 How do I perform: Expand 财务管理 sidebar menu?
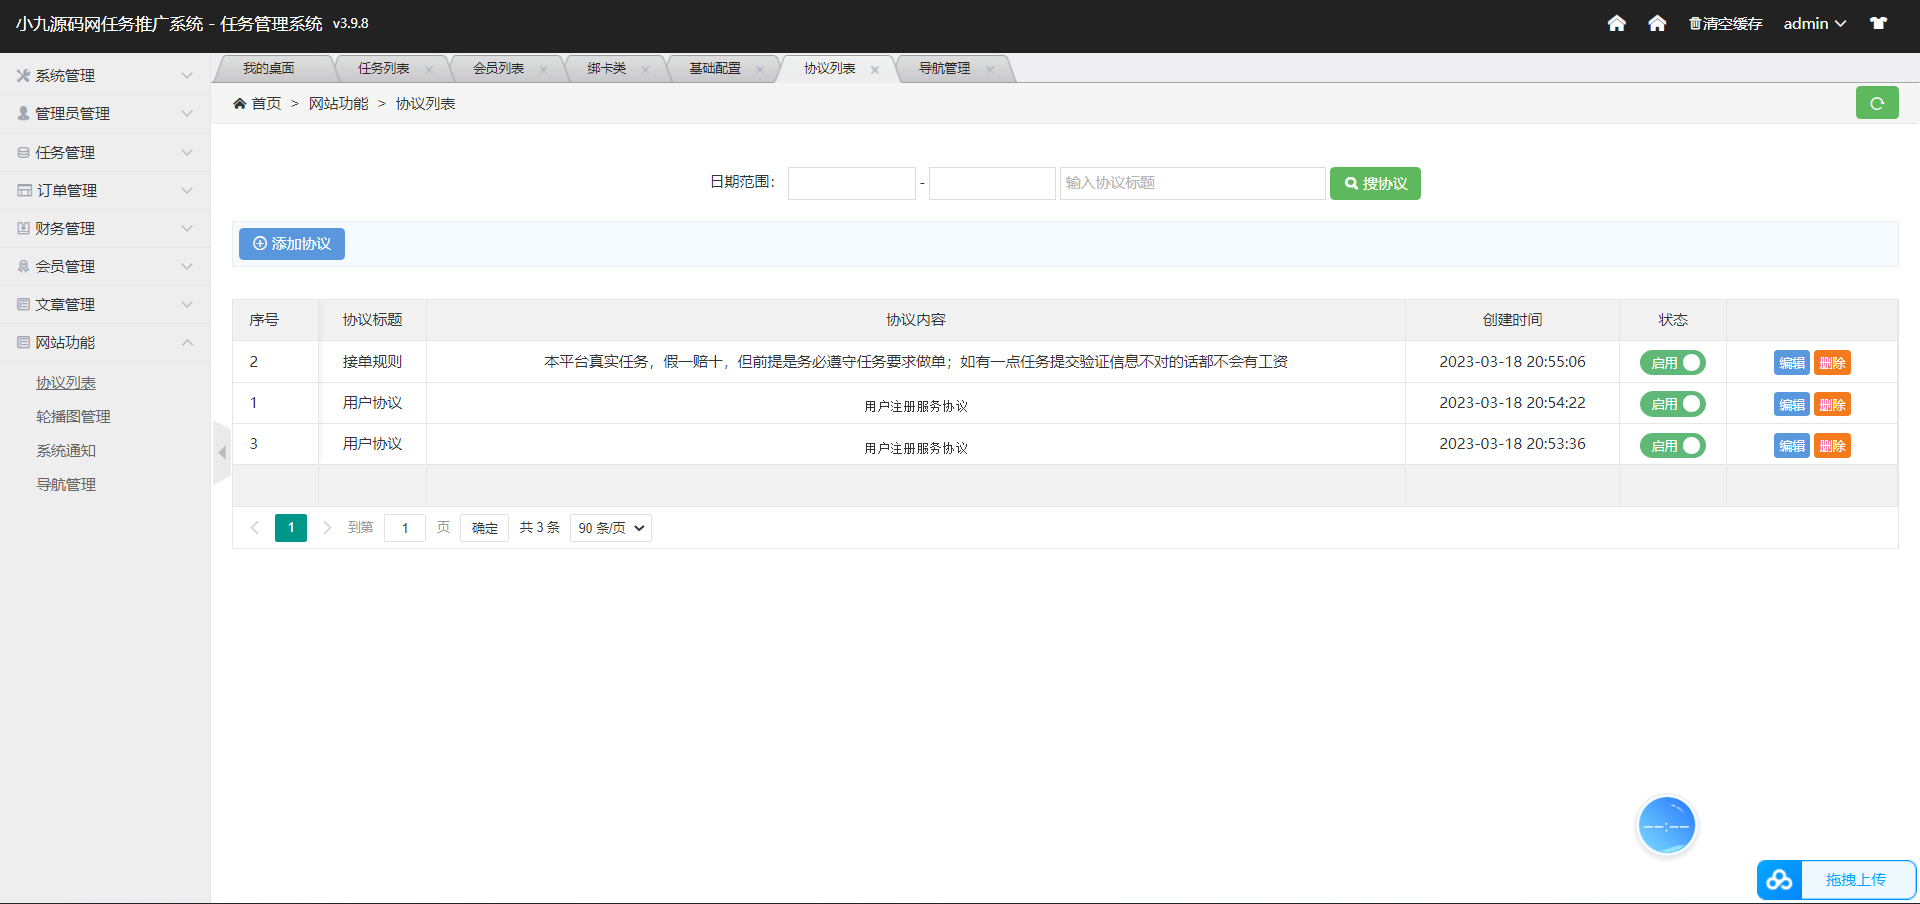click(105, 228)
